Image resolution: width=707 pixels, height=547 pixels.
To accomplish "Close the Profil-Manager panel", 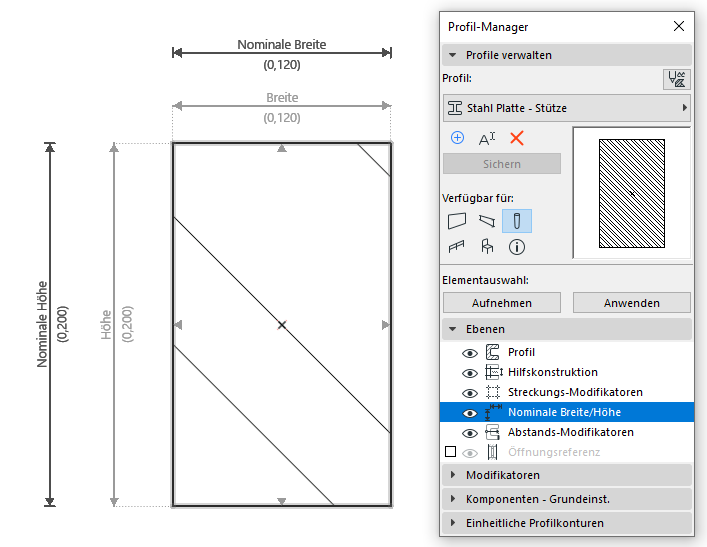I will (x=679, y=26).
